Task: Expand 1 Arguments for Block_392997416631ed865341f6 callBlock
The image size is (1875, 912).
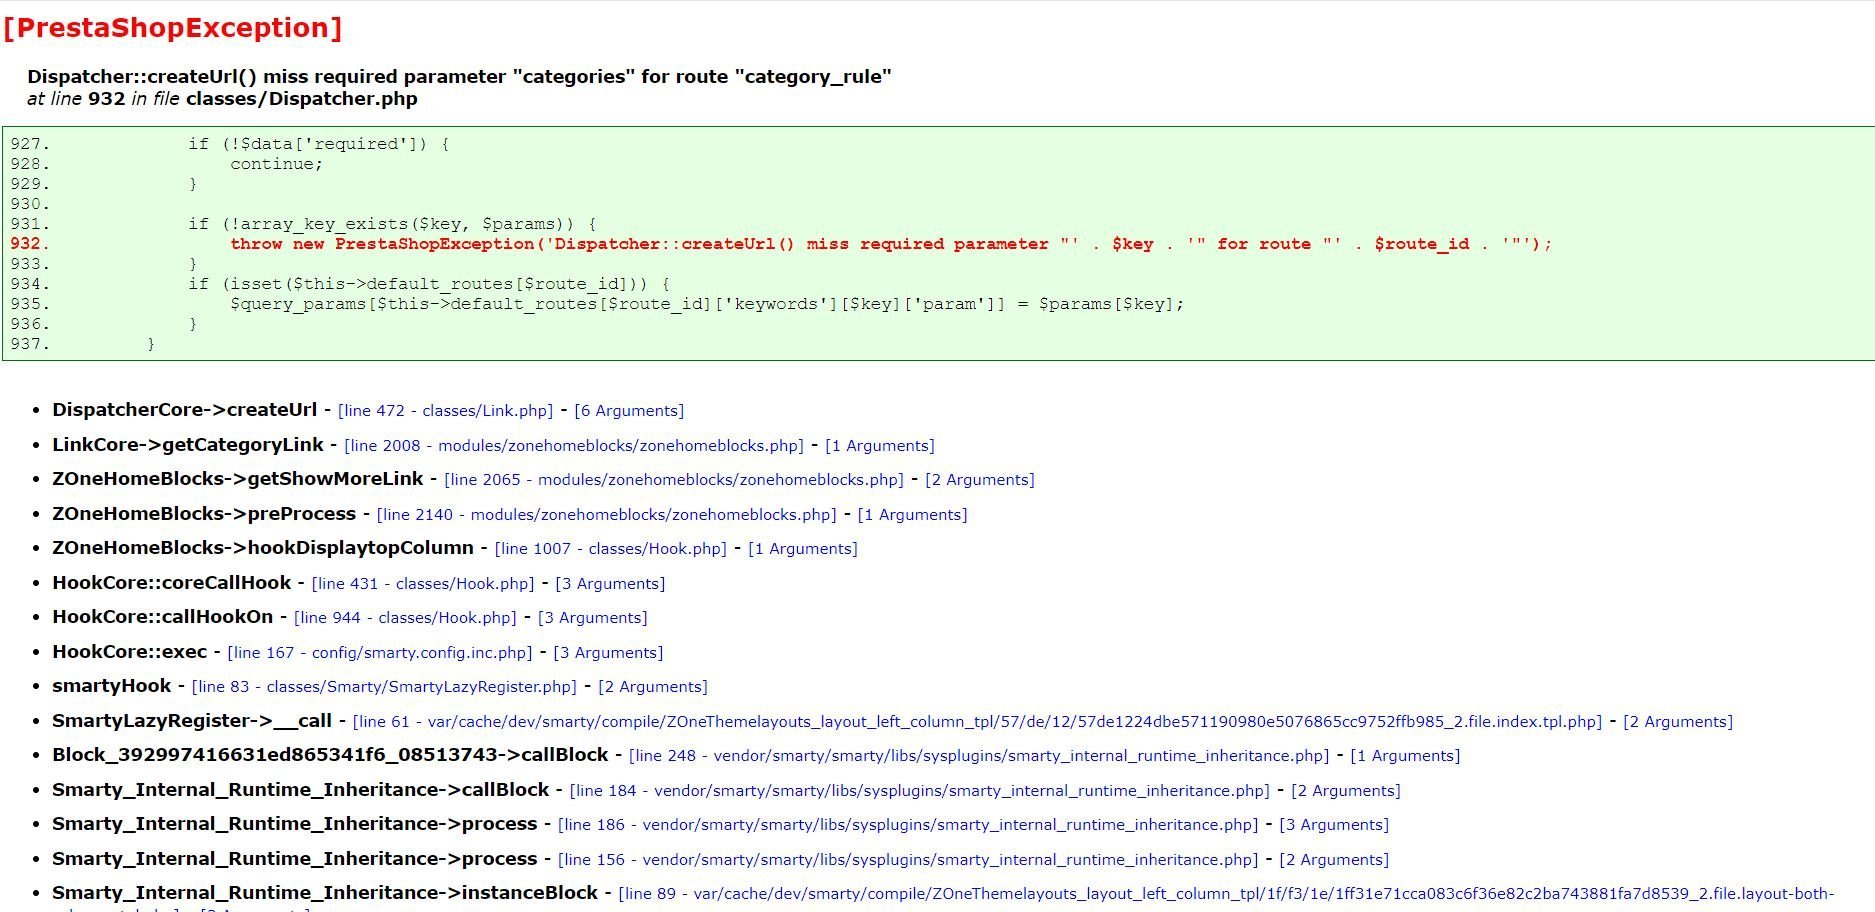Action: pyautogui.click(x=1405, y=756)
